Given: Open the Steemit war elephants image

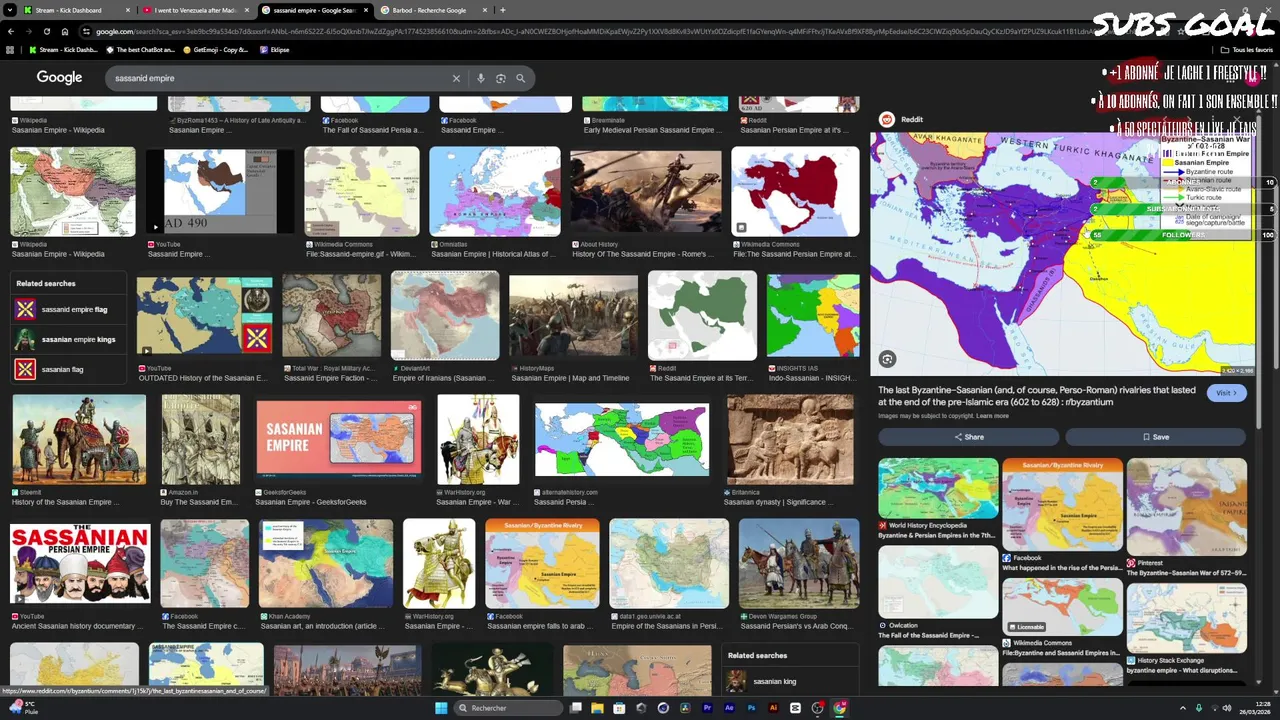Looking at the screenshot, I should pyautogui.click(x=79, y=439).
